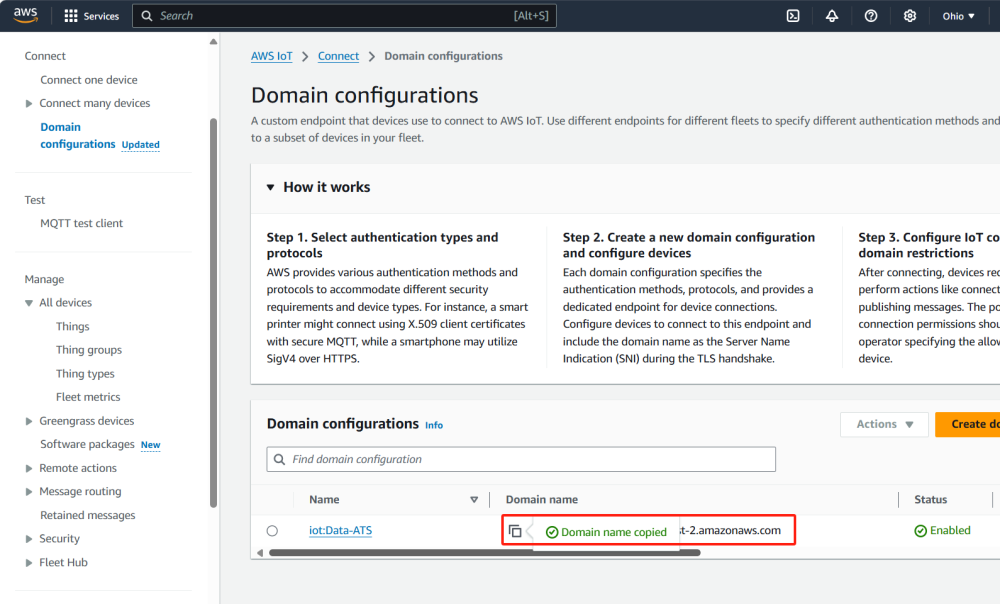The height and width of the screenshot is (604, 1000).
Task: Click the Connect breadcrumb link
Action: pos(338,56)
